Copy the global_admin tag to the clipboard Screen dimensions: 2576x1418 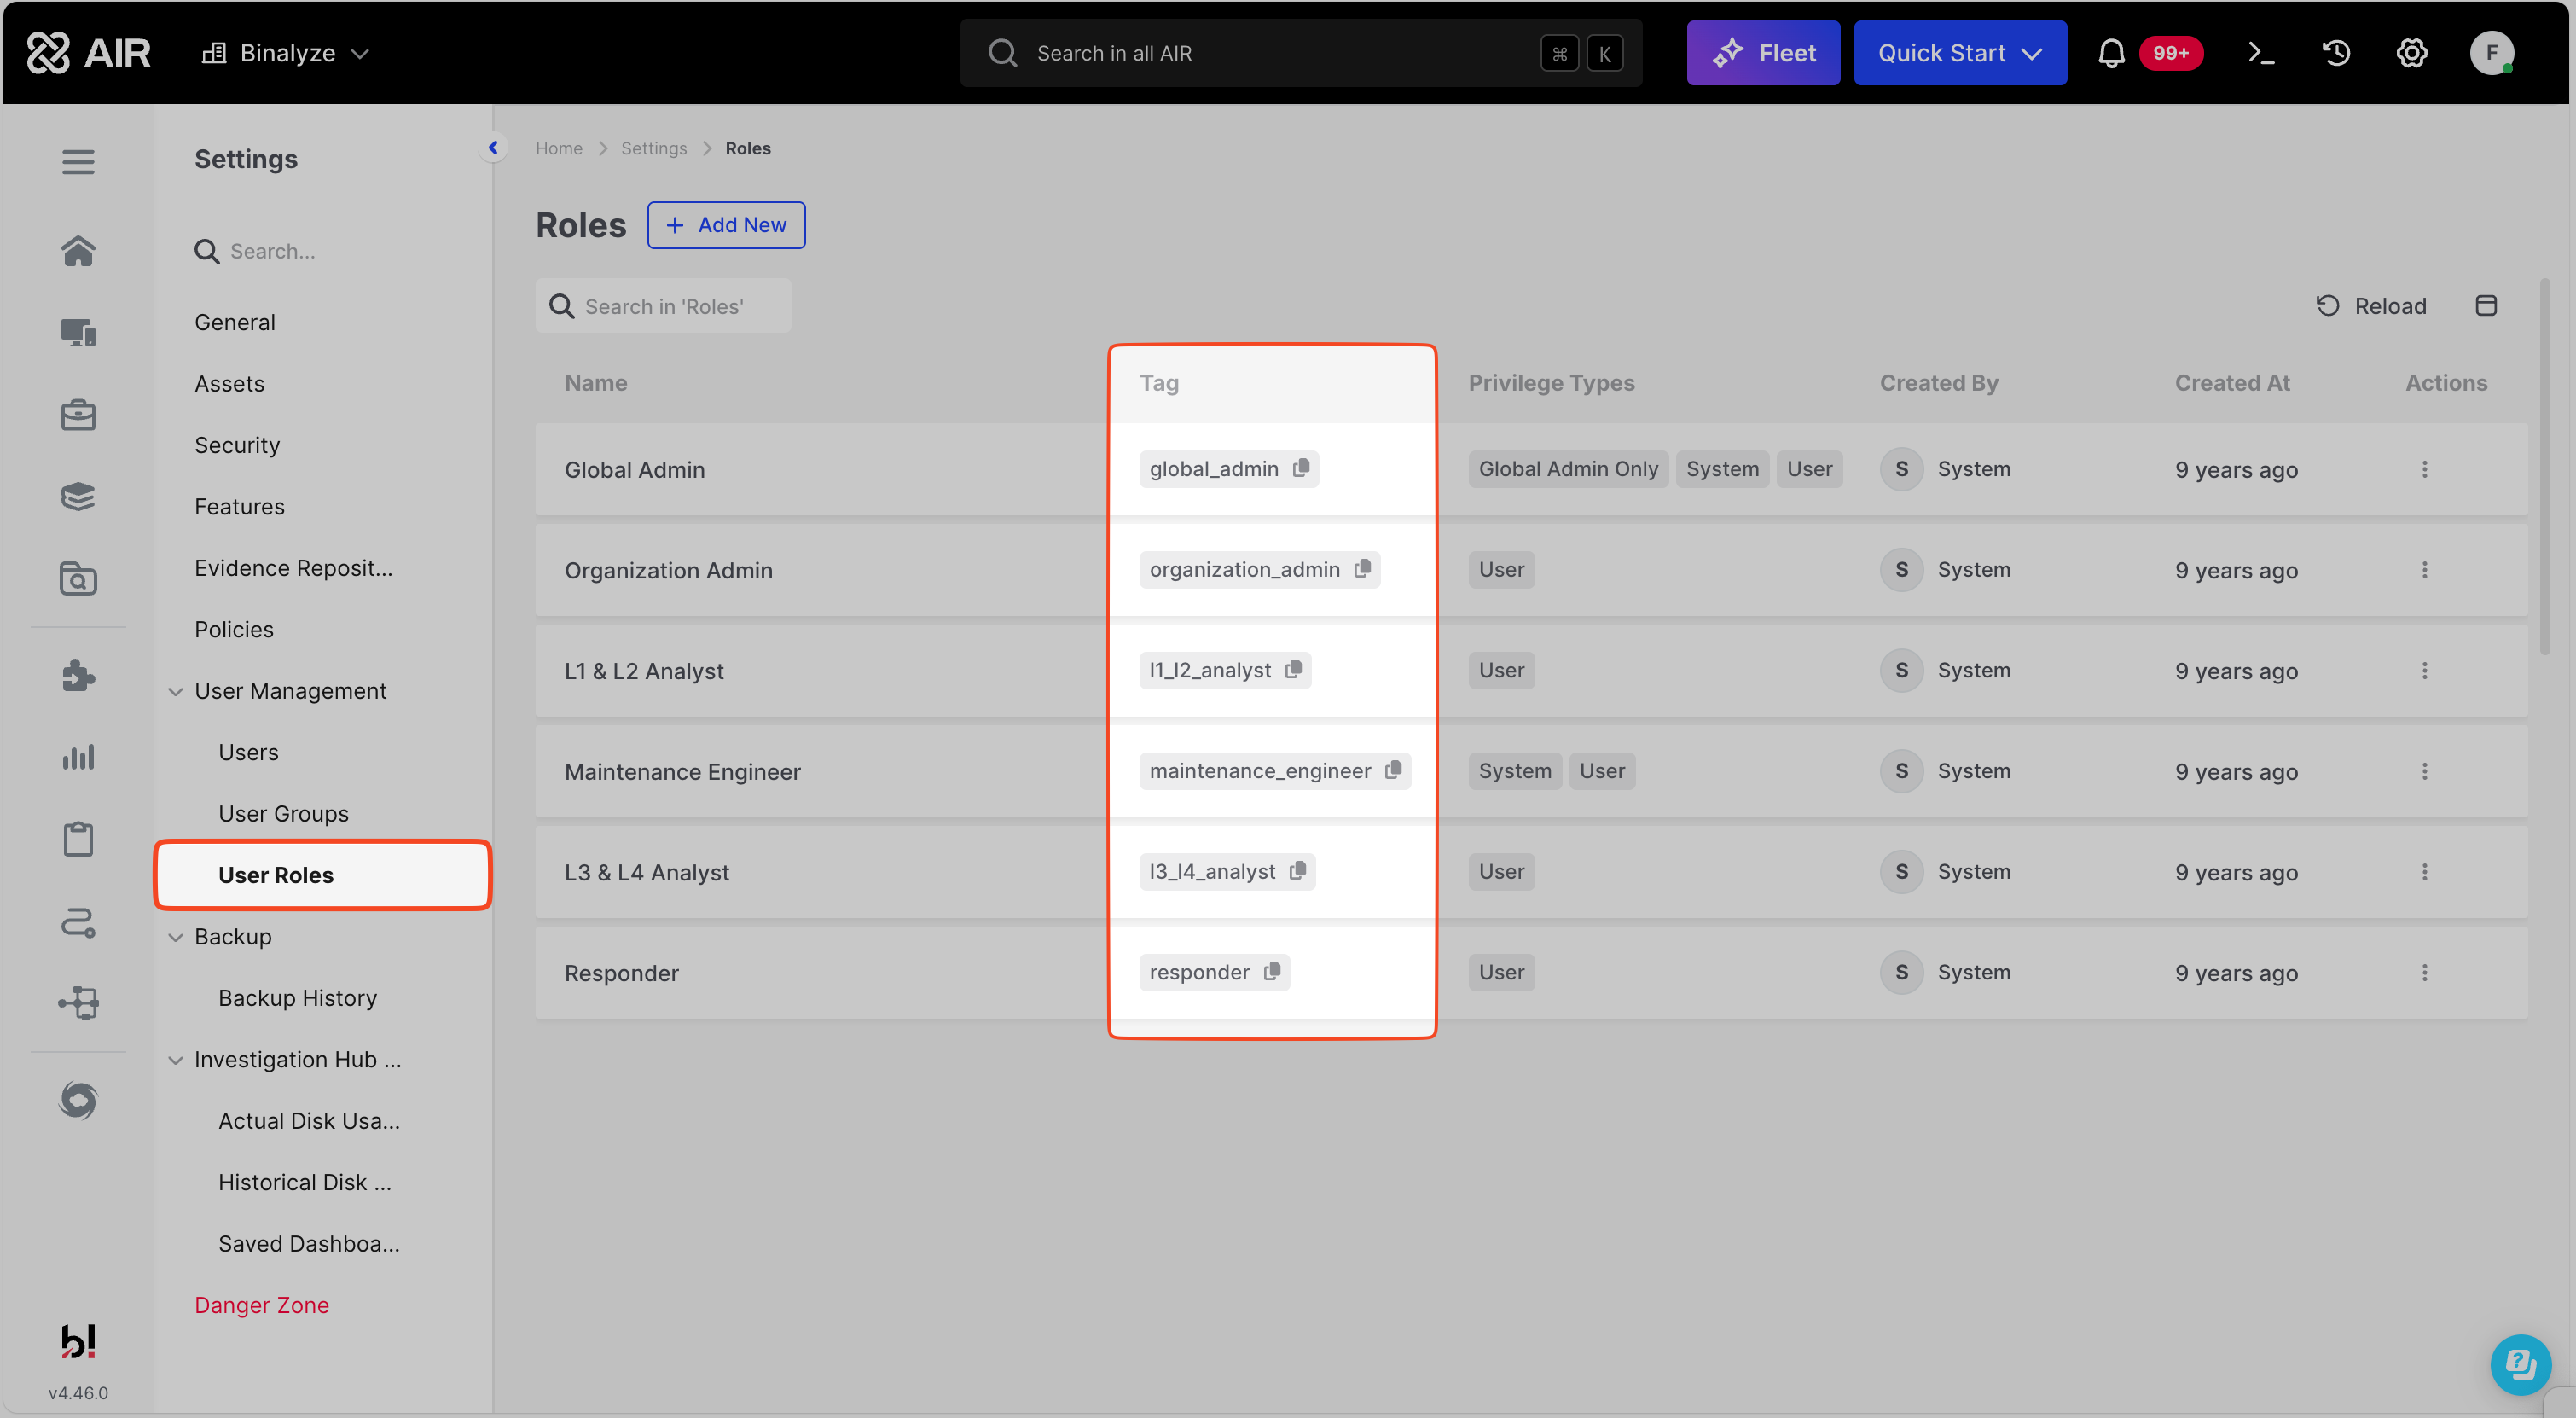[x=1300, y=468]
